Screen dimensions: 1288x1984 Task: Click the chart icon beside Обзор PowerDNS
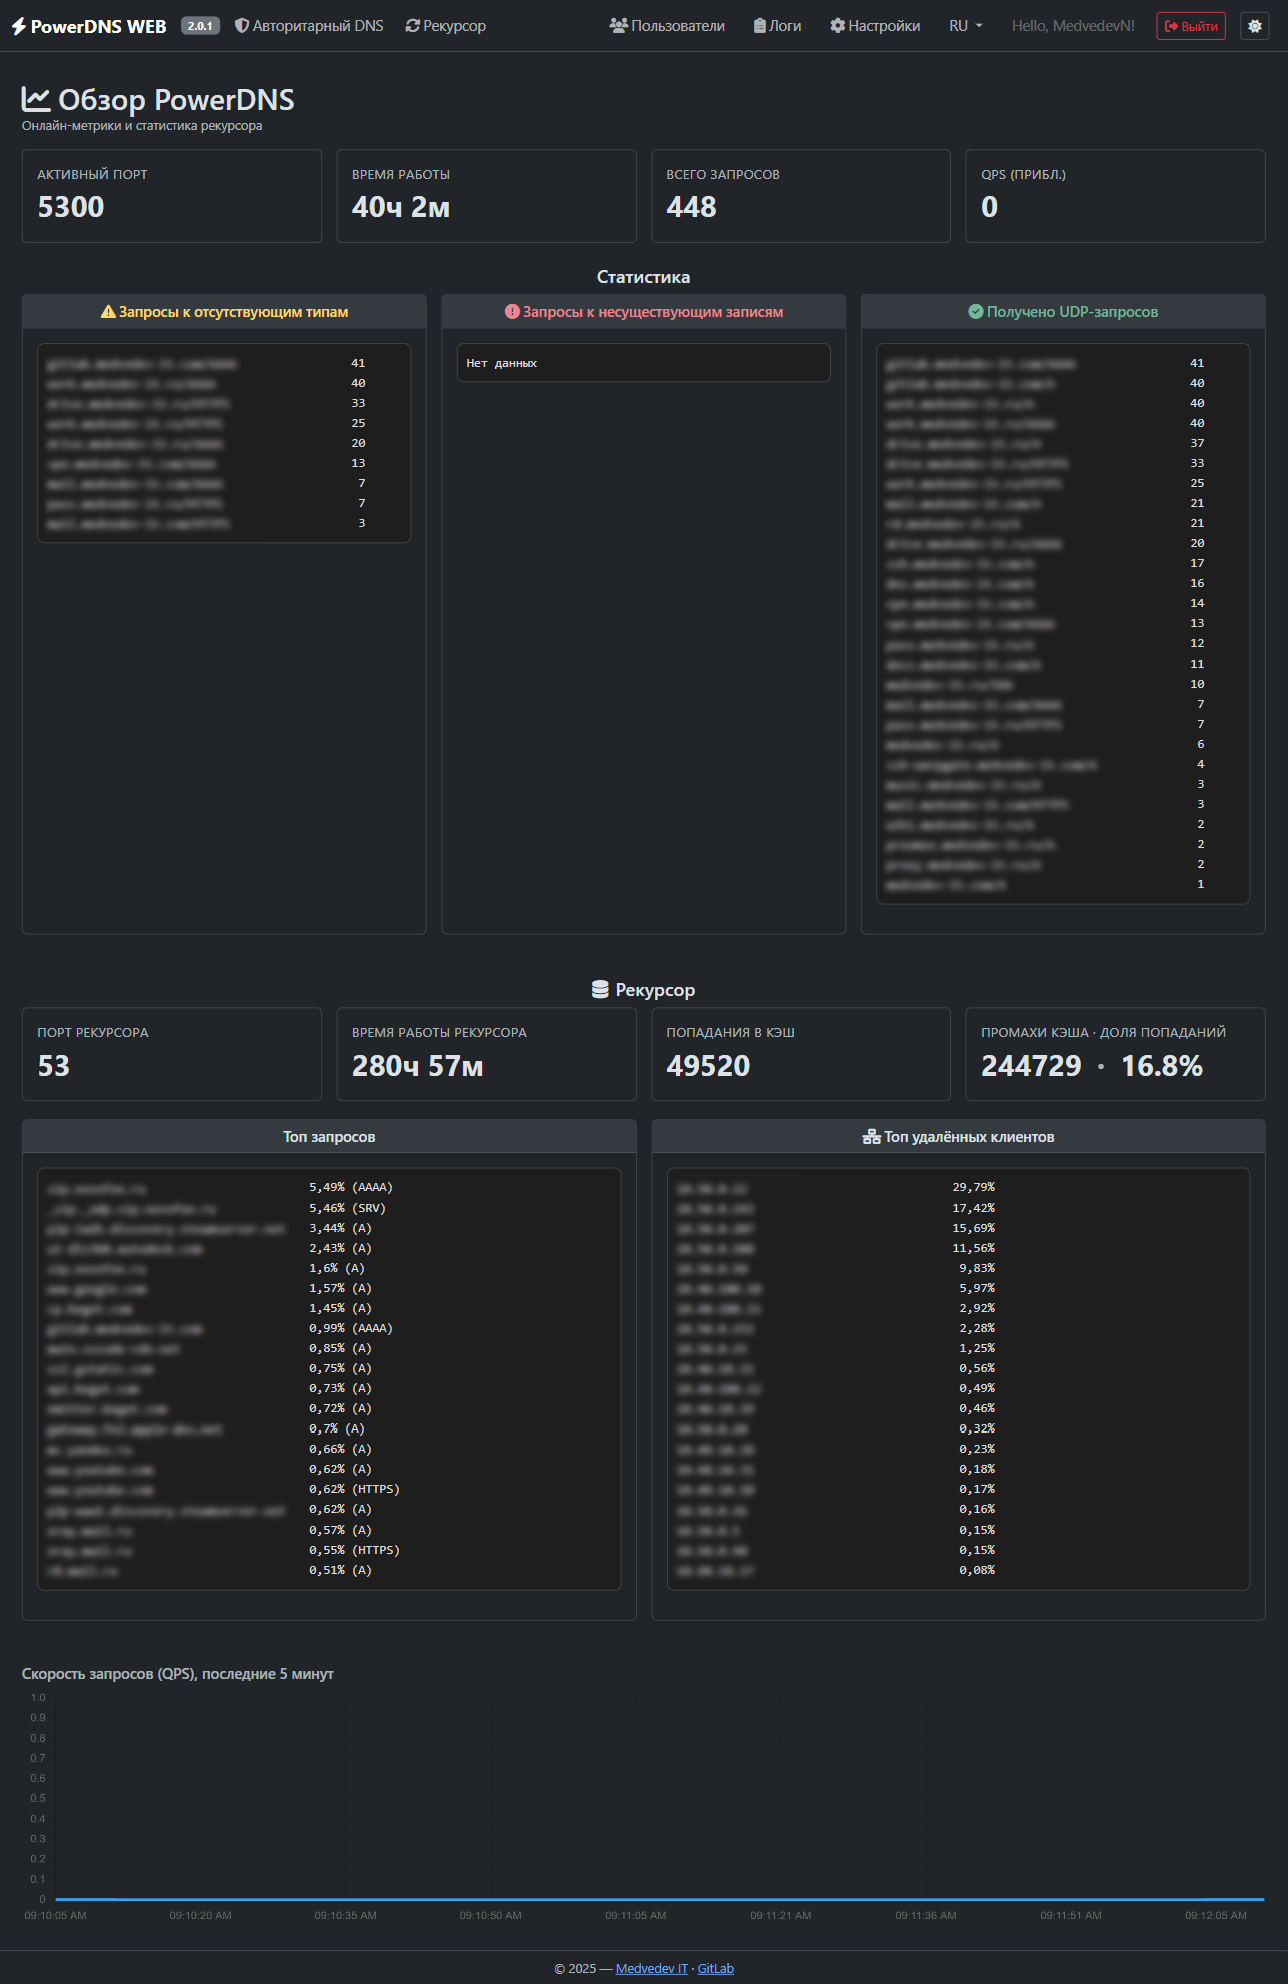point(36,99)
